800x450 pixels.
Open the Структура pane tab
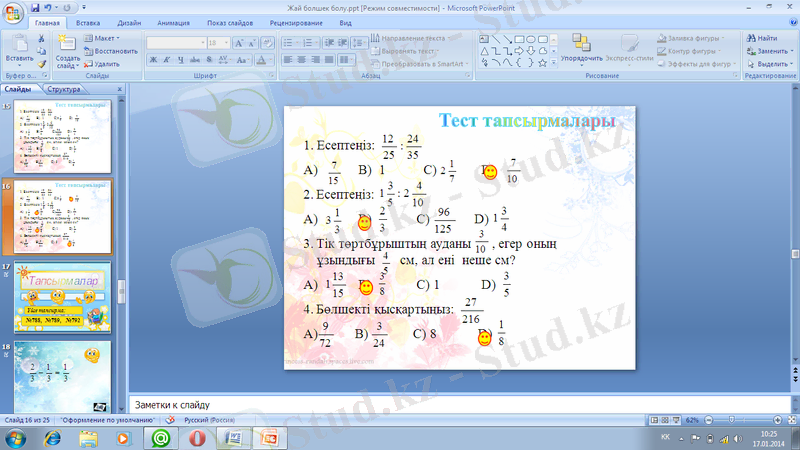[63, 89]
